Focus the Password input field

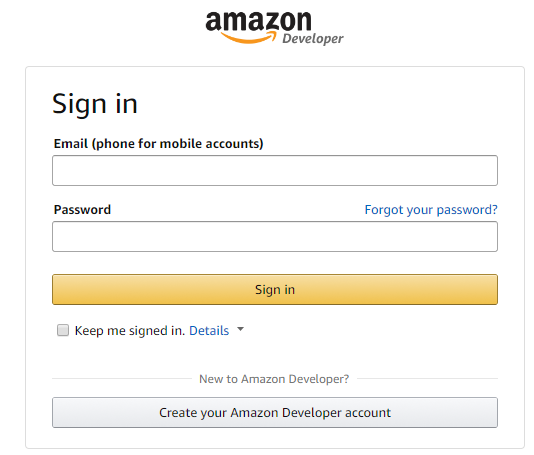point(275,236)
